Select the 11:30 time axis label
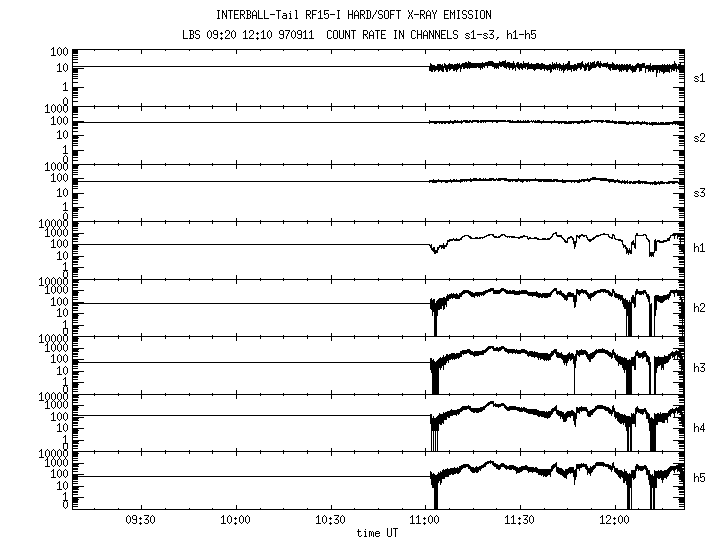720x550 pixels. tap(520, 521)
